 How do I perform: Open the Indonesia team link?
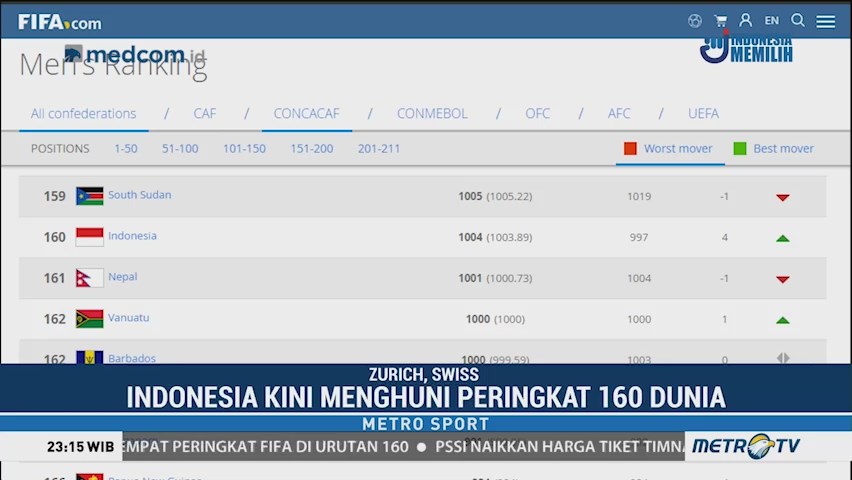pos(132,235)
